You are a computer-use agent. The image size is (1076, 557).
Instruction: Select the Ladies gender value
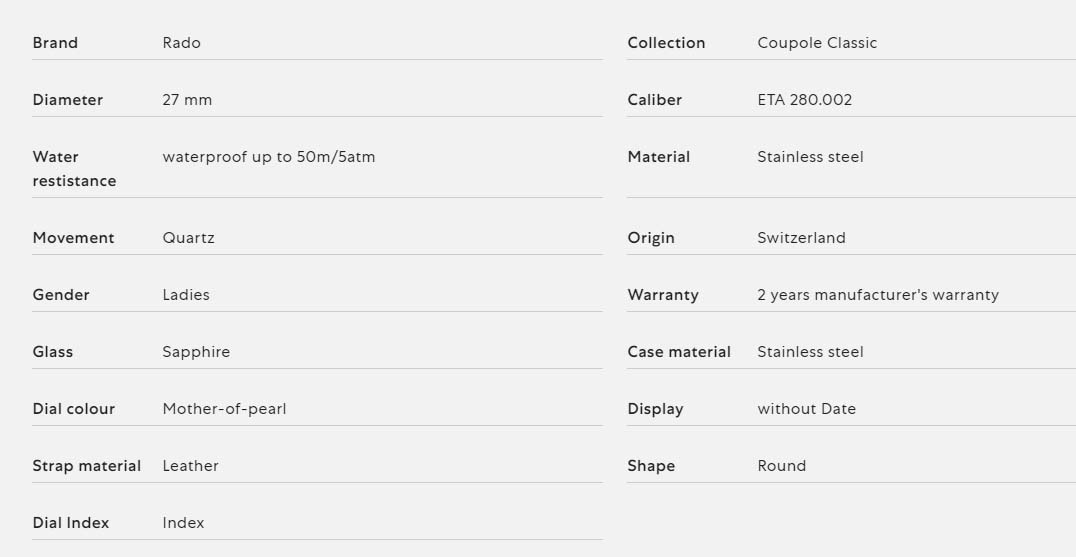point(186,294)
